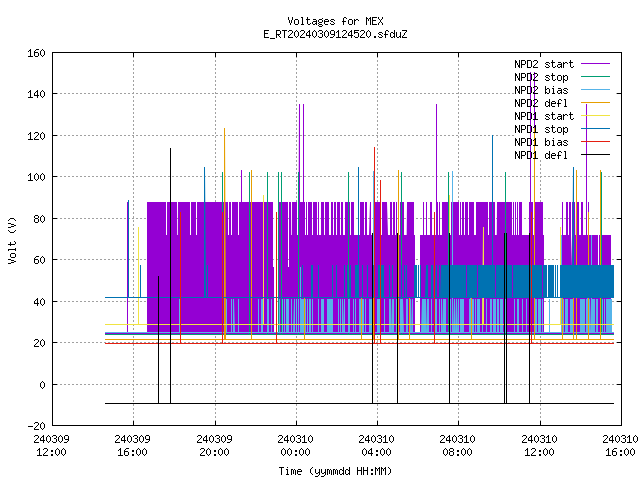Image resolution: width=640 pixels, height=480 pixels.
Task: Click the NPD1 defl legend label
Action: pos(541,156)
